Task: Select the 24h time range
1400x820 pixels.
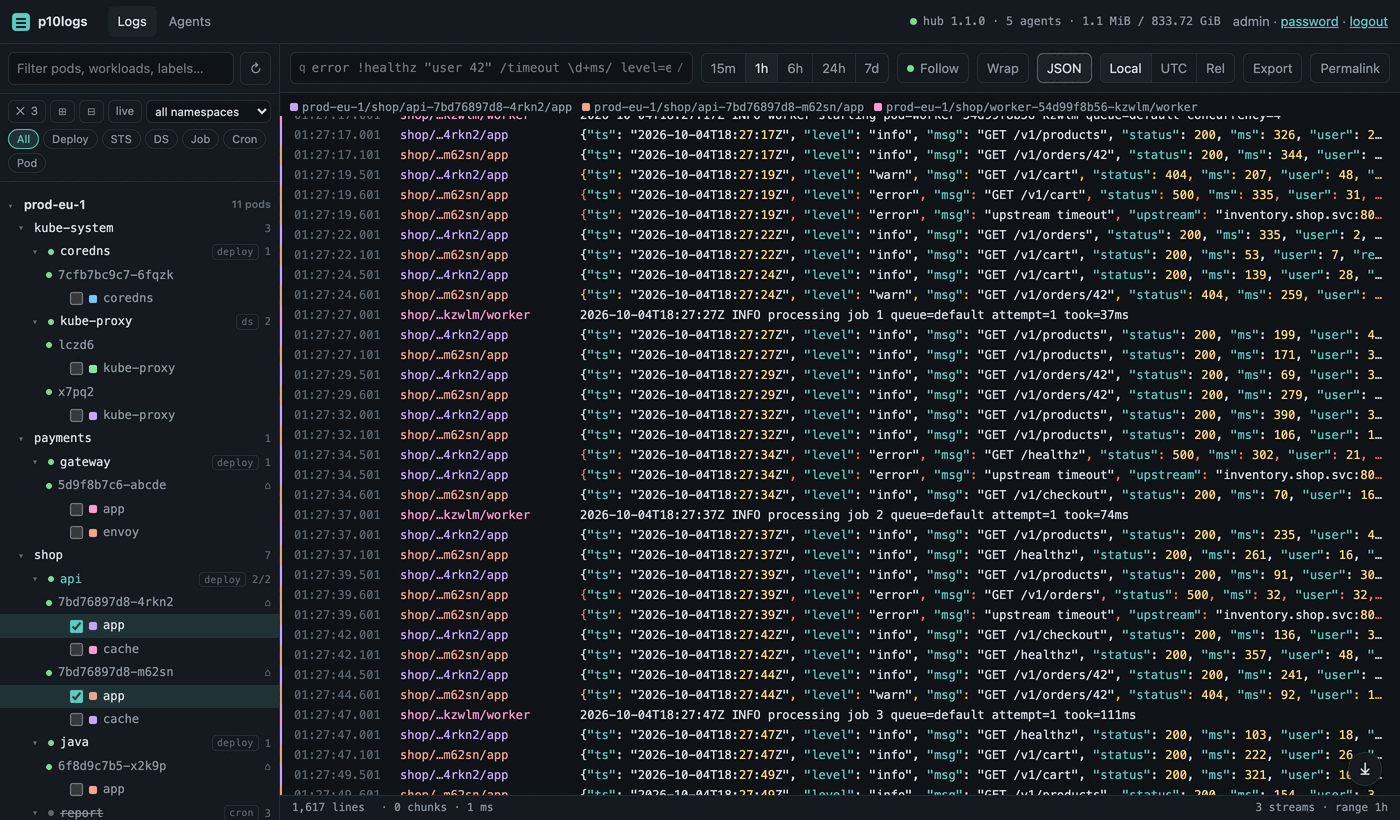Action: [833, 68]
